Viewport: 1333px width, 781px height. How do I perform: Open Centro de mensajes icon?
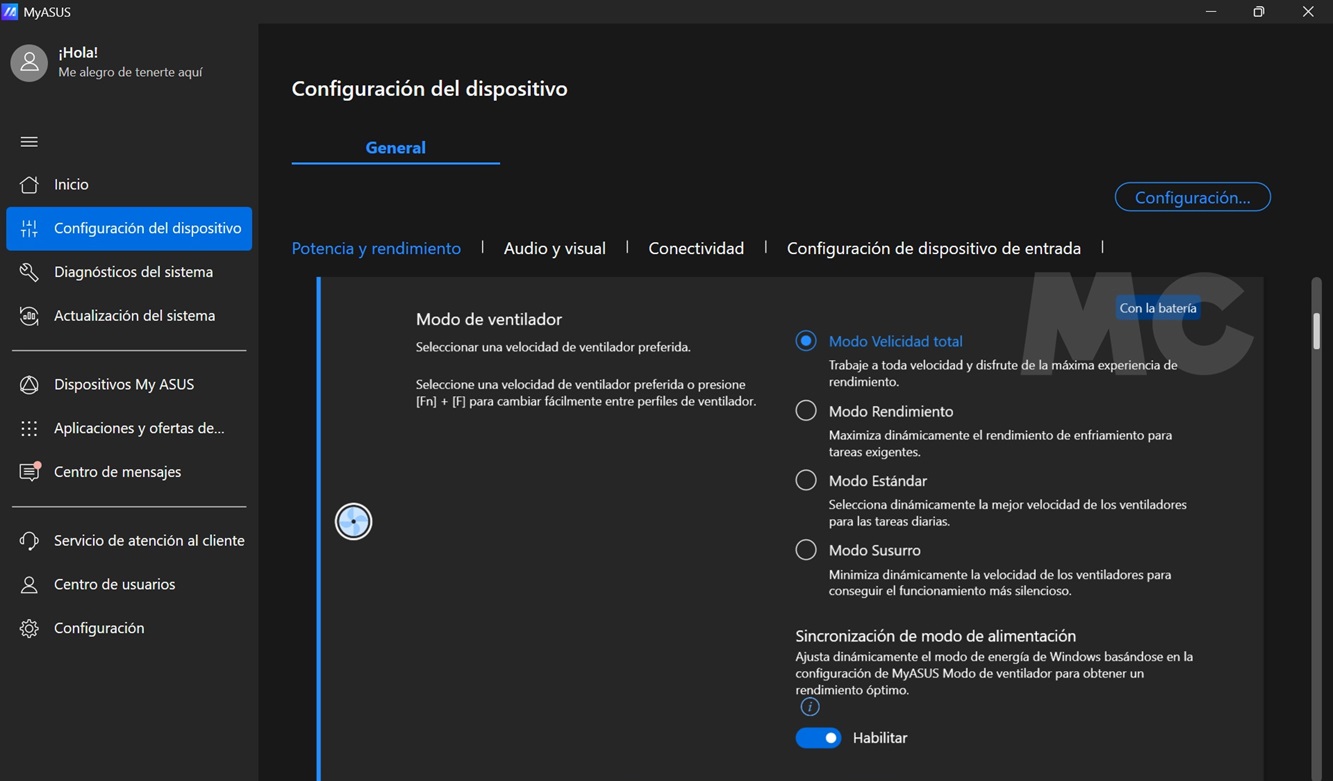[x=29, y=472]
